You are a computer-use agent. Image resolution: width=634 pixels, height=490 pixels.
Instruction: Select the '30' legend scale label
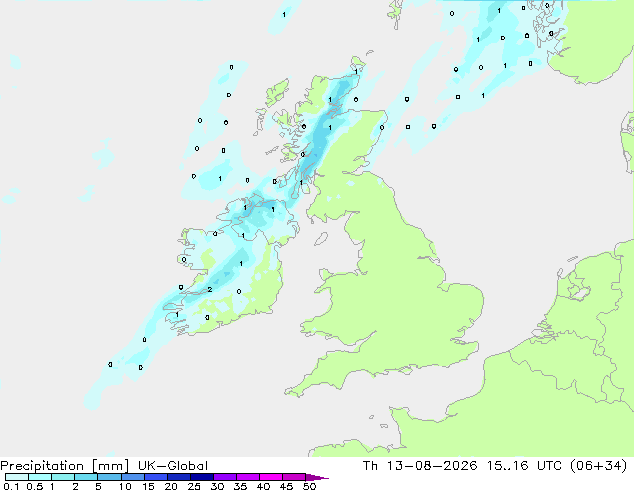217,486
